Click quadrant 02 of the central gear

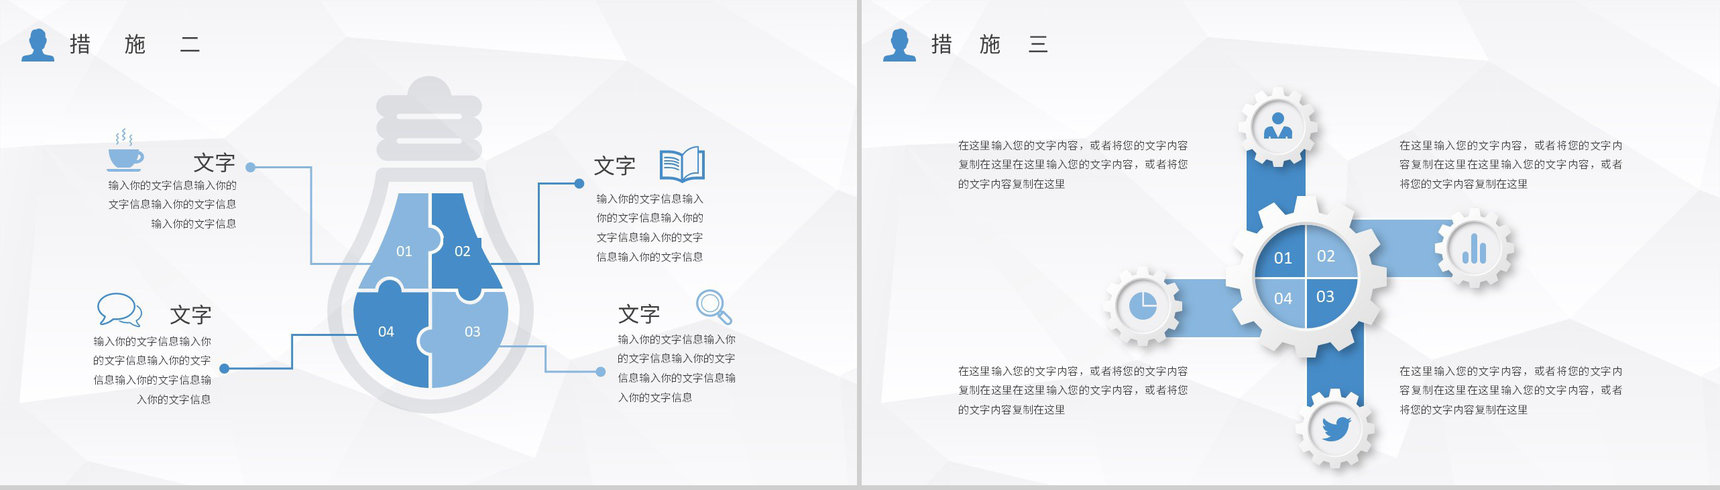tap(1330, 253)
